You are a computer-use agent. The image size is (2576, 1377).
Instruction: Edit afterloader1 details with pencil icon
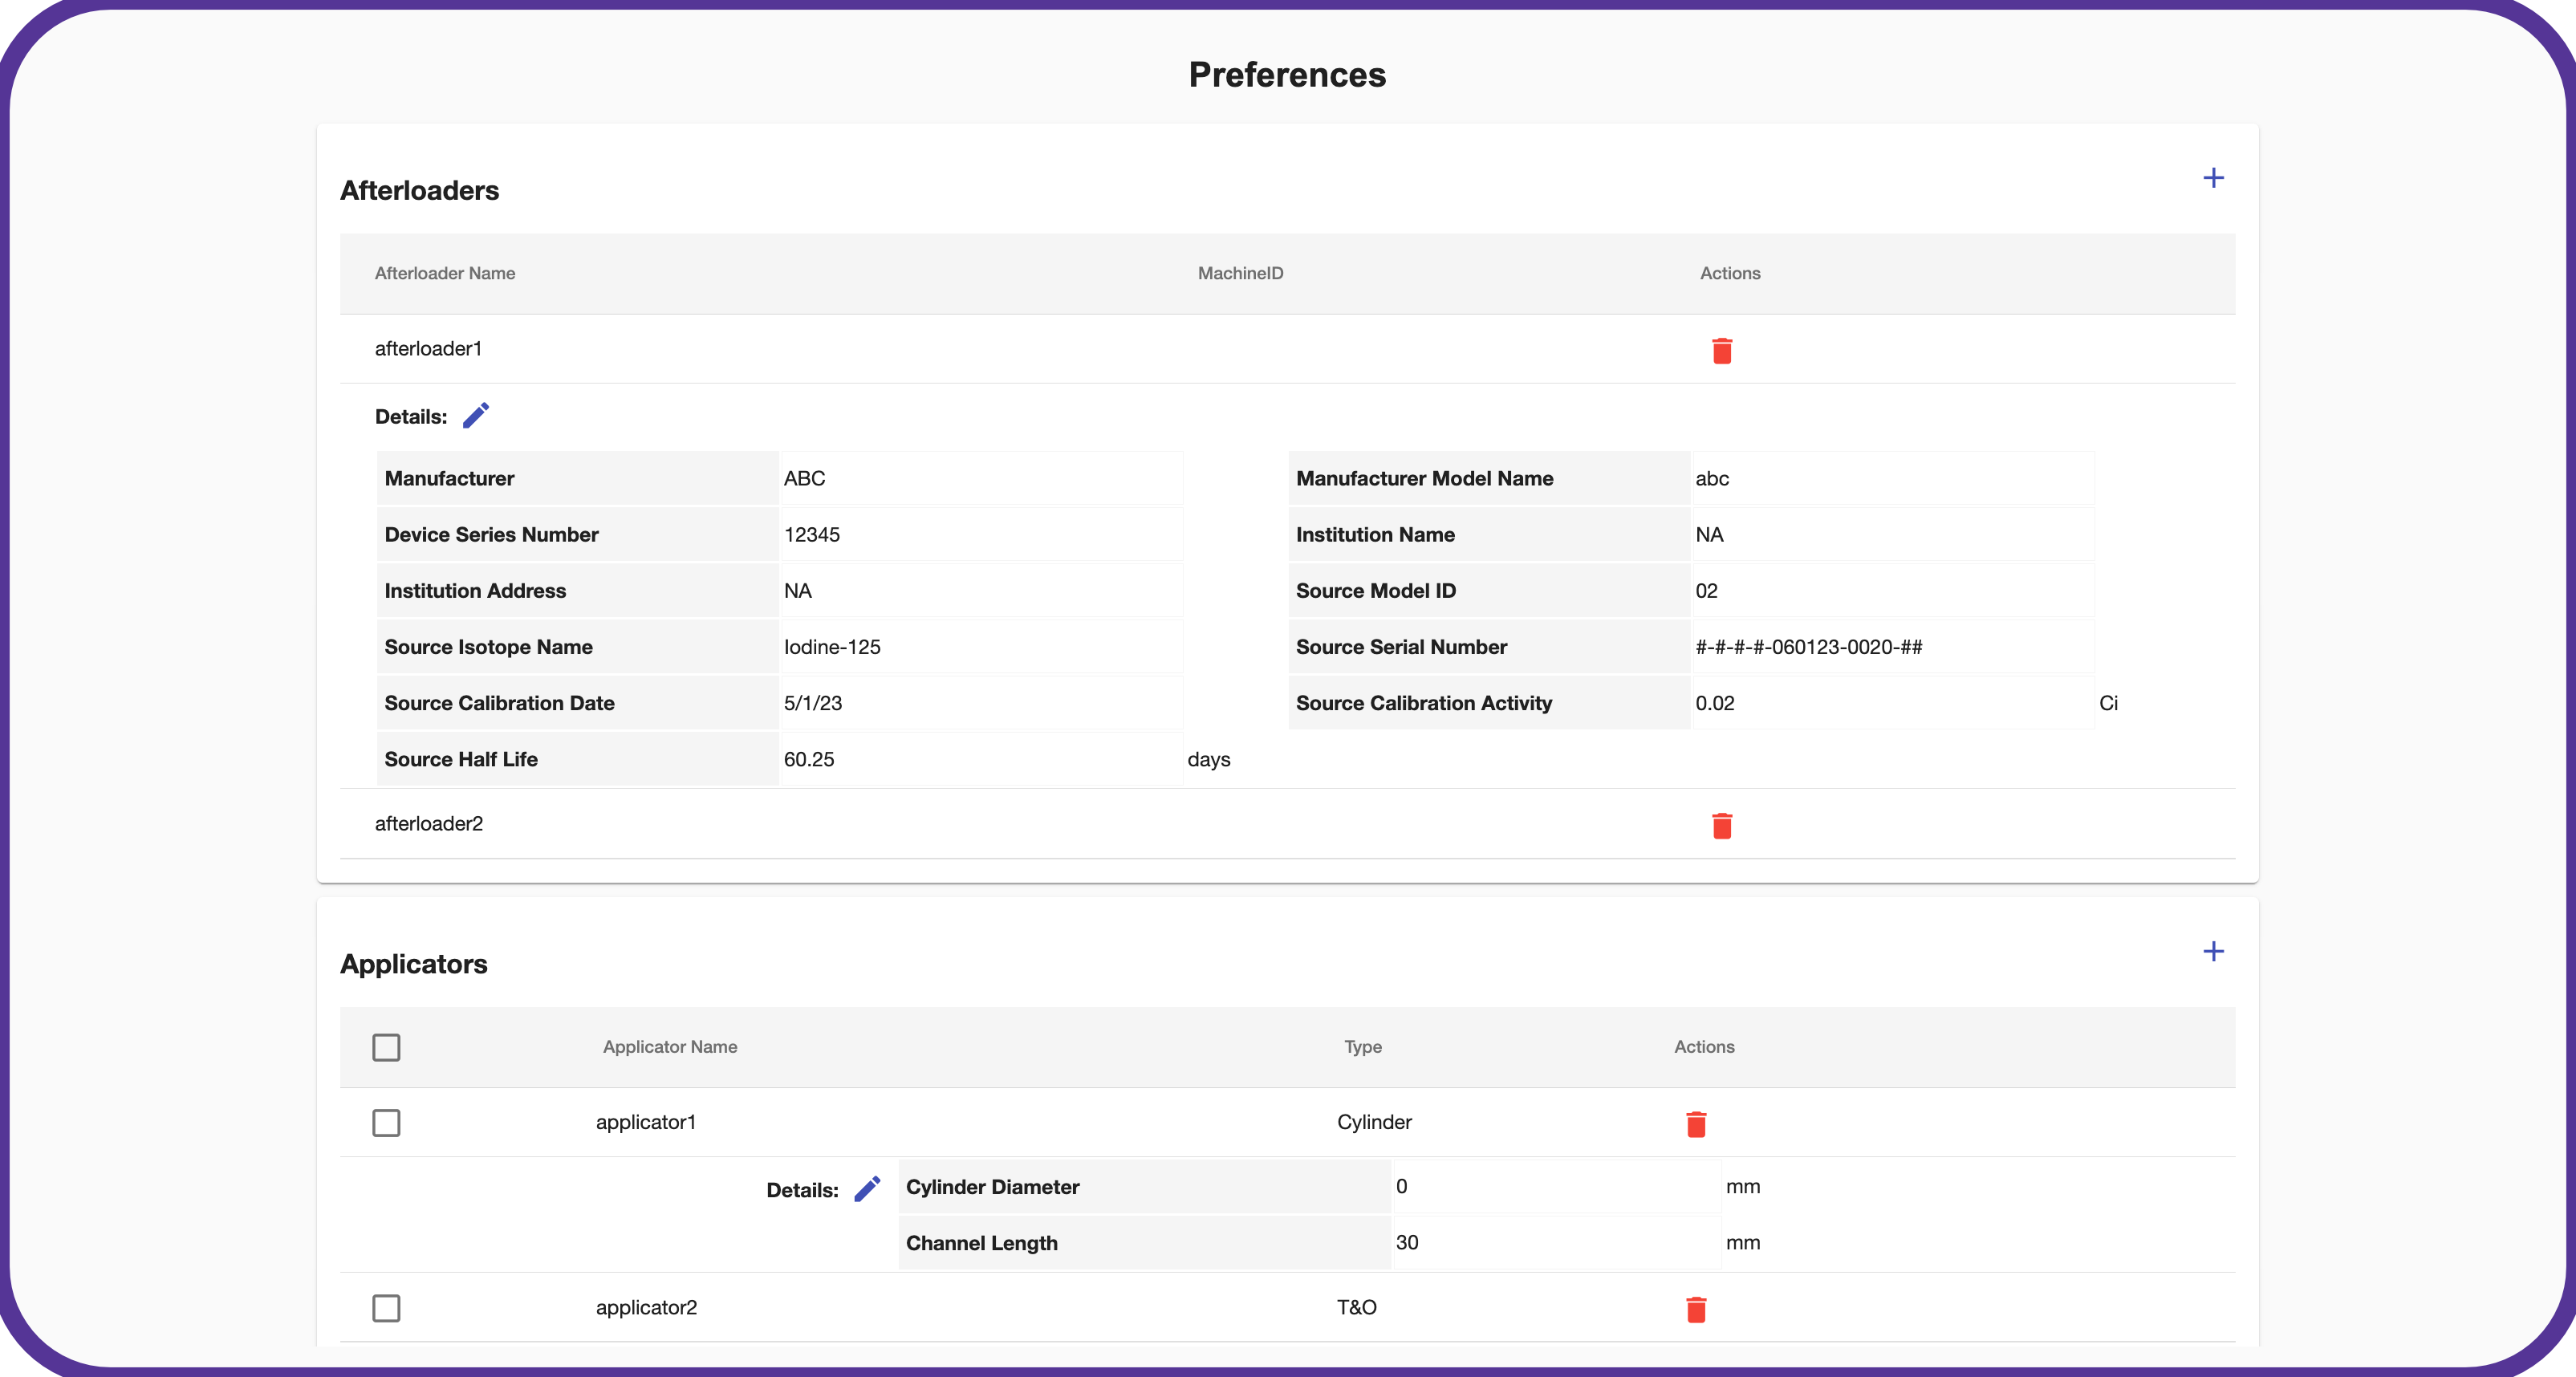click(476, 415)
